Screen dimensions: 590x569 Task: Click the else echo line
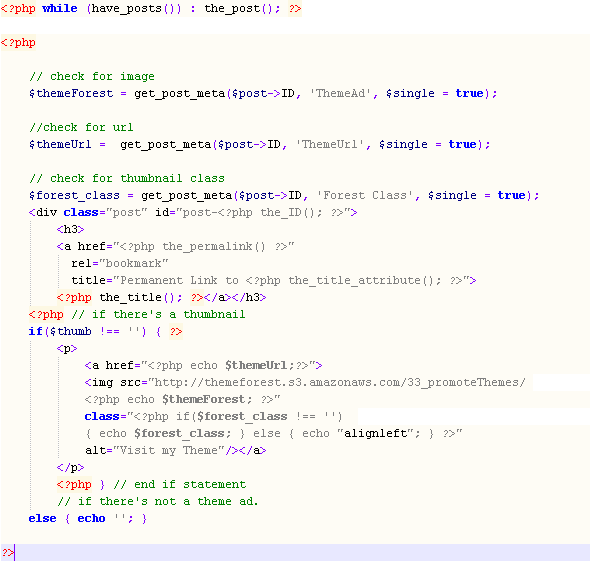click(x=88, y=519)
